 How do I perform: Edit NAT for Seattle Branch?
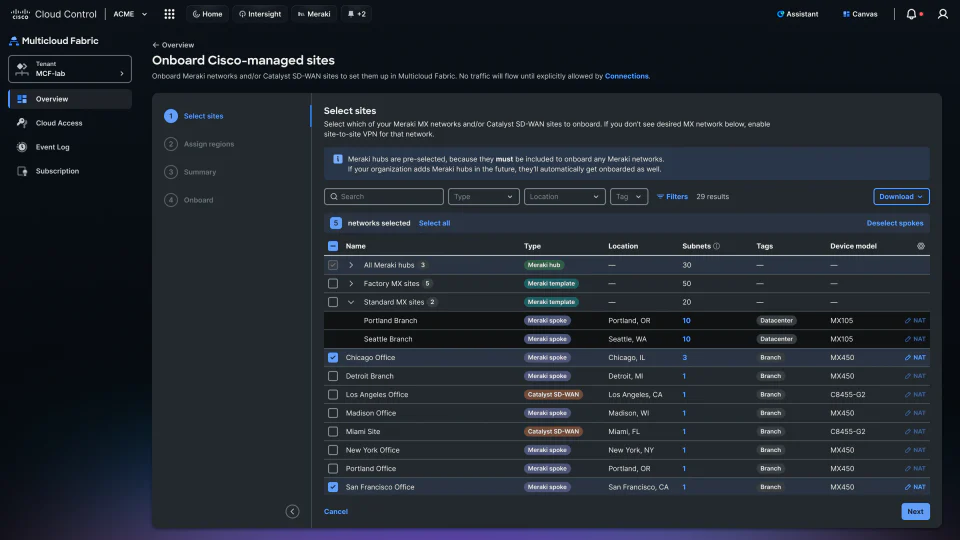(915, 339)
